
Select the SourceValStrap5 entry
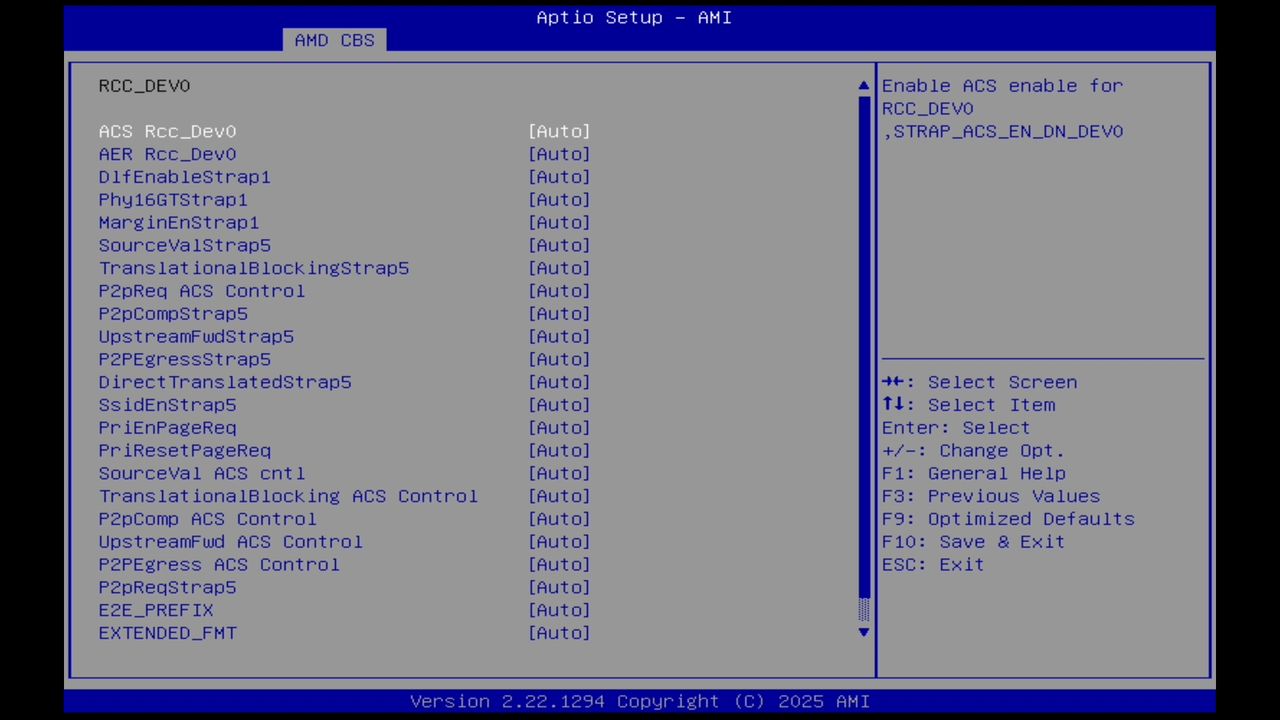point(184,245)
